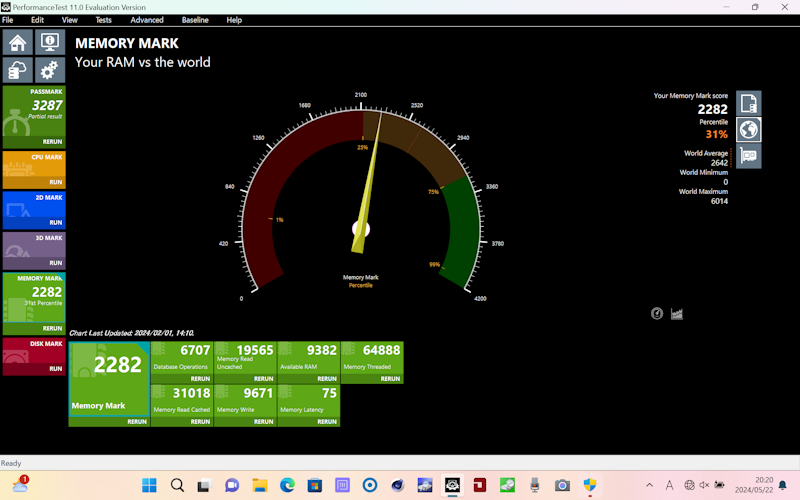Rerun the PassMark rating test
Screen dimensions: 800x500
click(x=52, y=141)
